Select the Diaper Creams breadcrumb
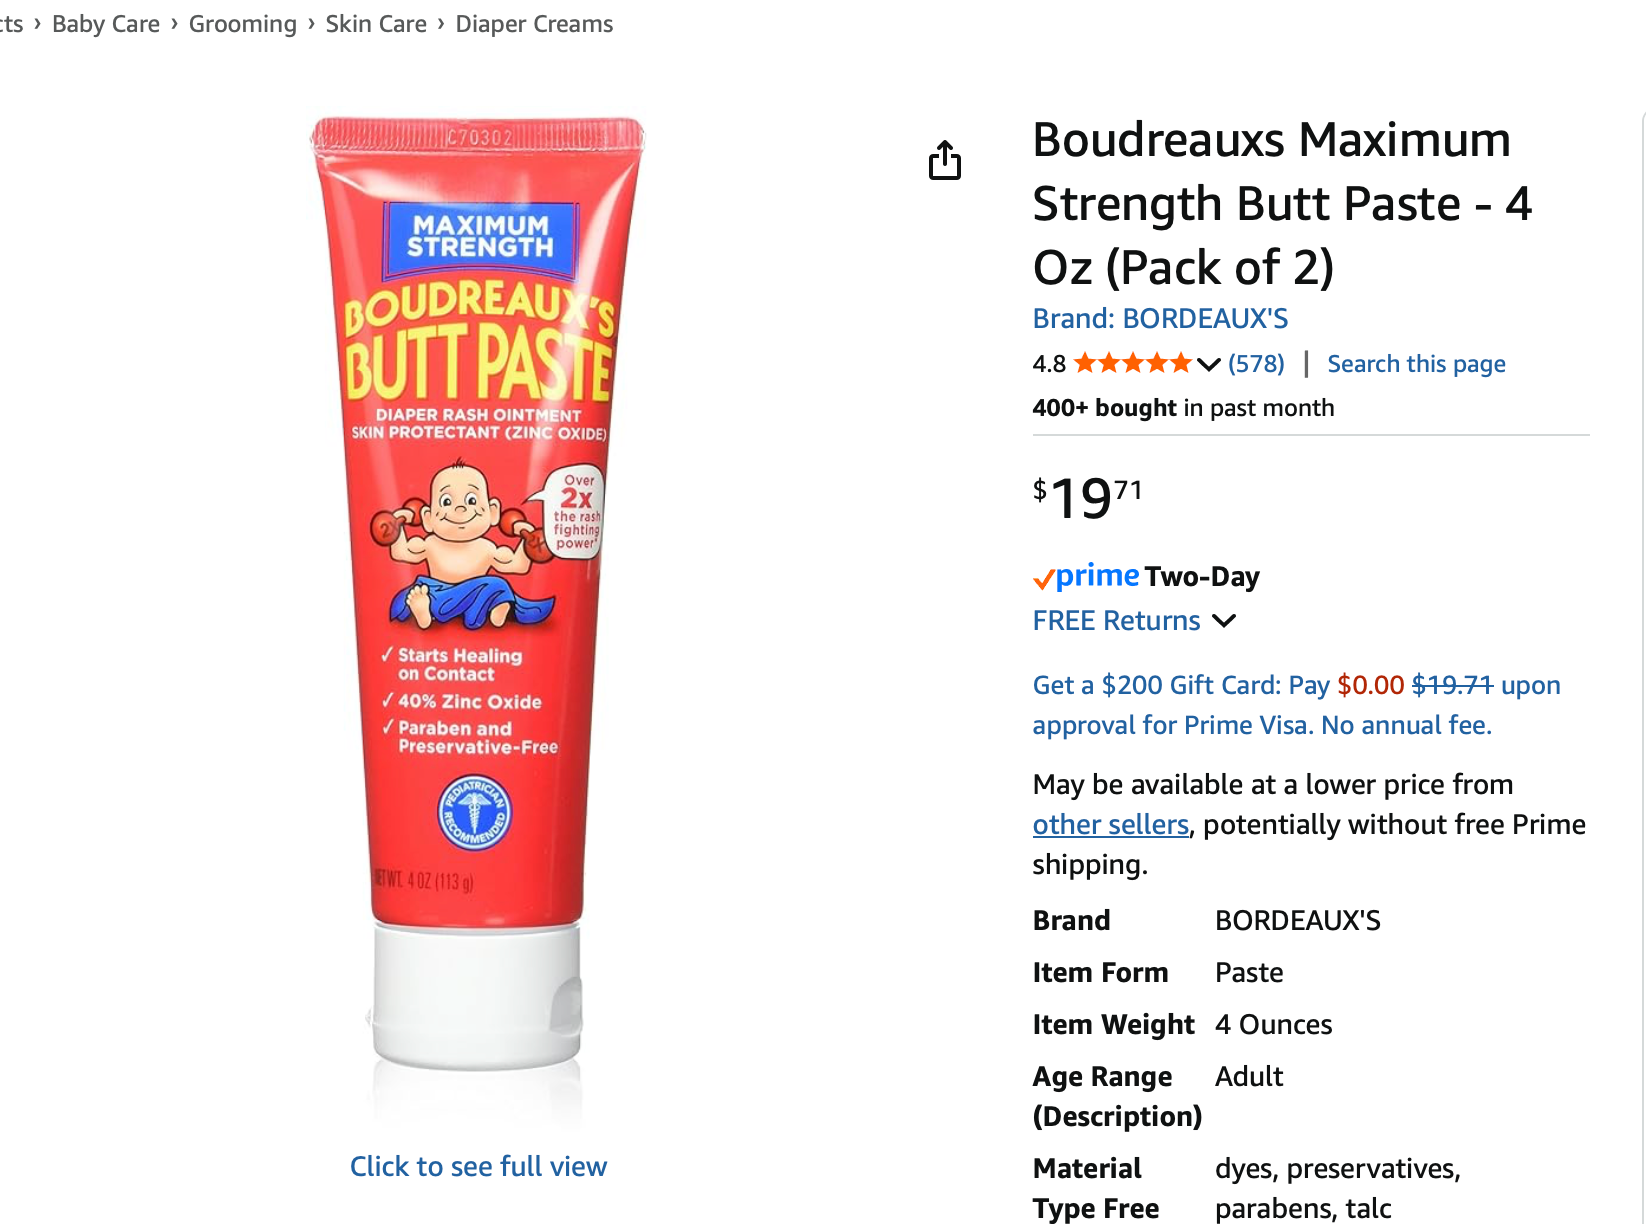Screen dimensions: 1646x1224 coord(534,24)
